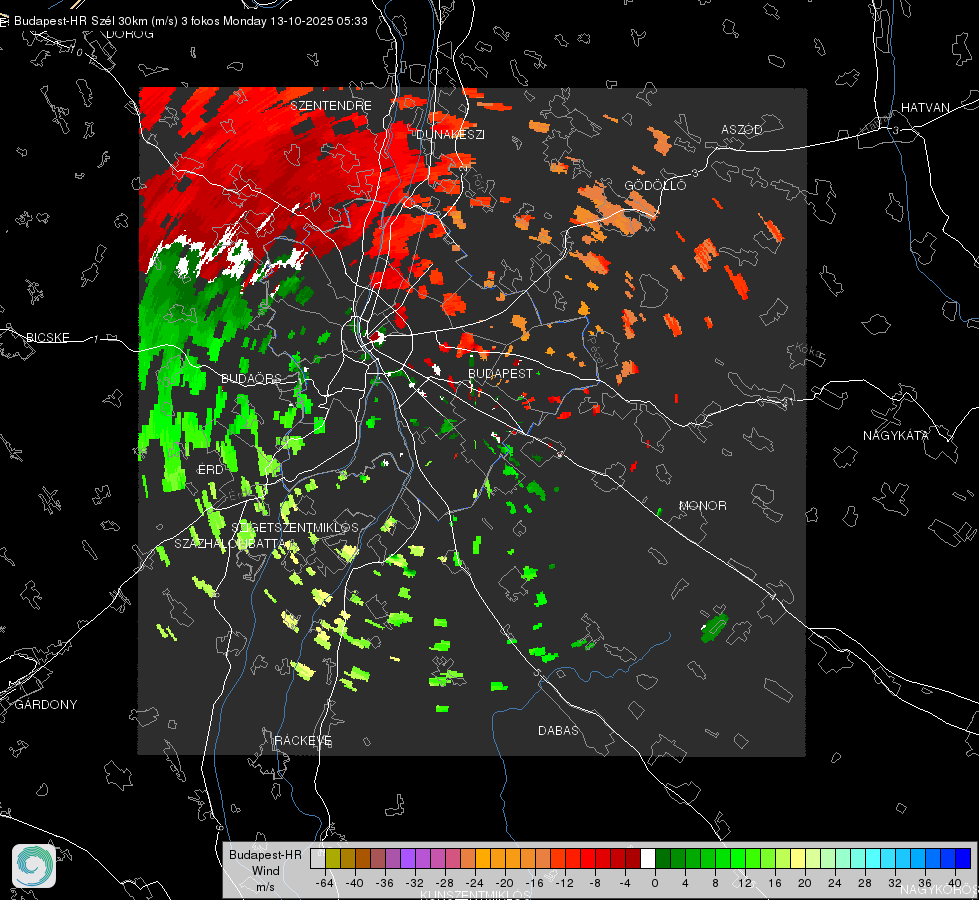Click the 'SZAZHALOMBATTA' map label

click(232, 543)
